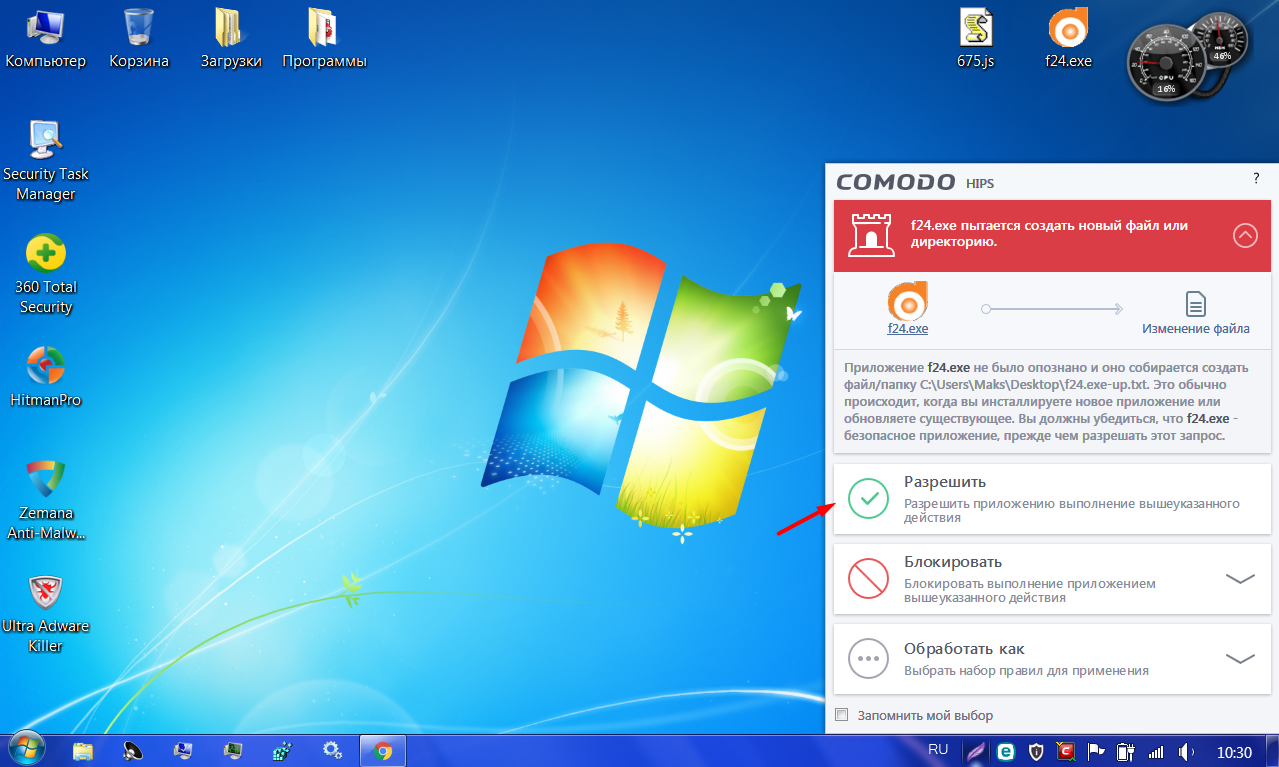Viewport: 1279px width, 767px height.
Task: Click the 10:30 taskbar clock
Action: point(1234,752)
